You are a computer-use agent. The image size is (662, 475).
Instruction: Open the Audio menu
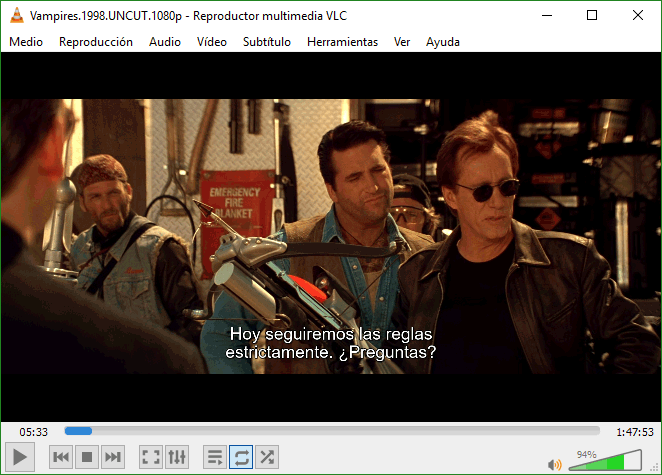(165, 42)
